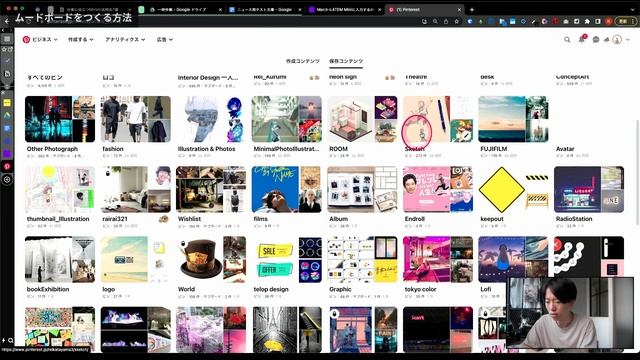Click the browser back arrow
This screenshot has width=640, height=360.
pos(7,21)
